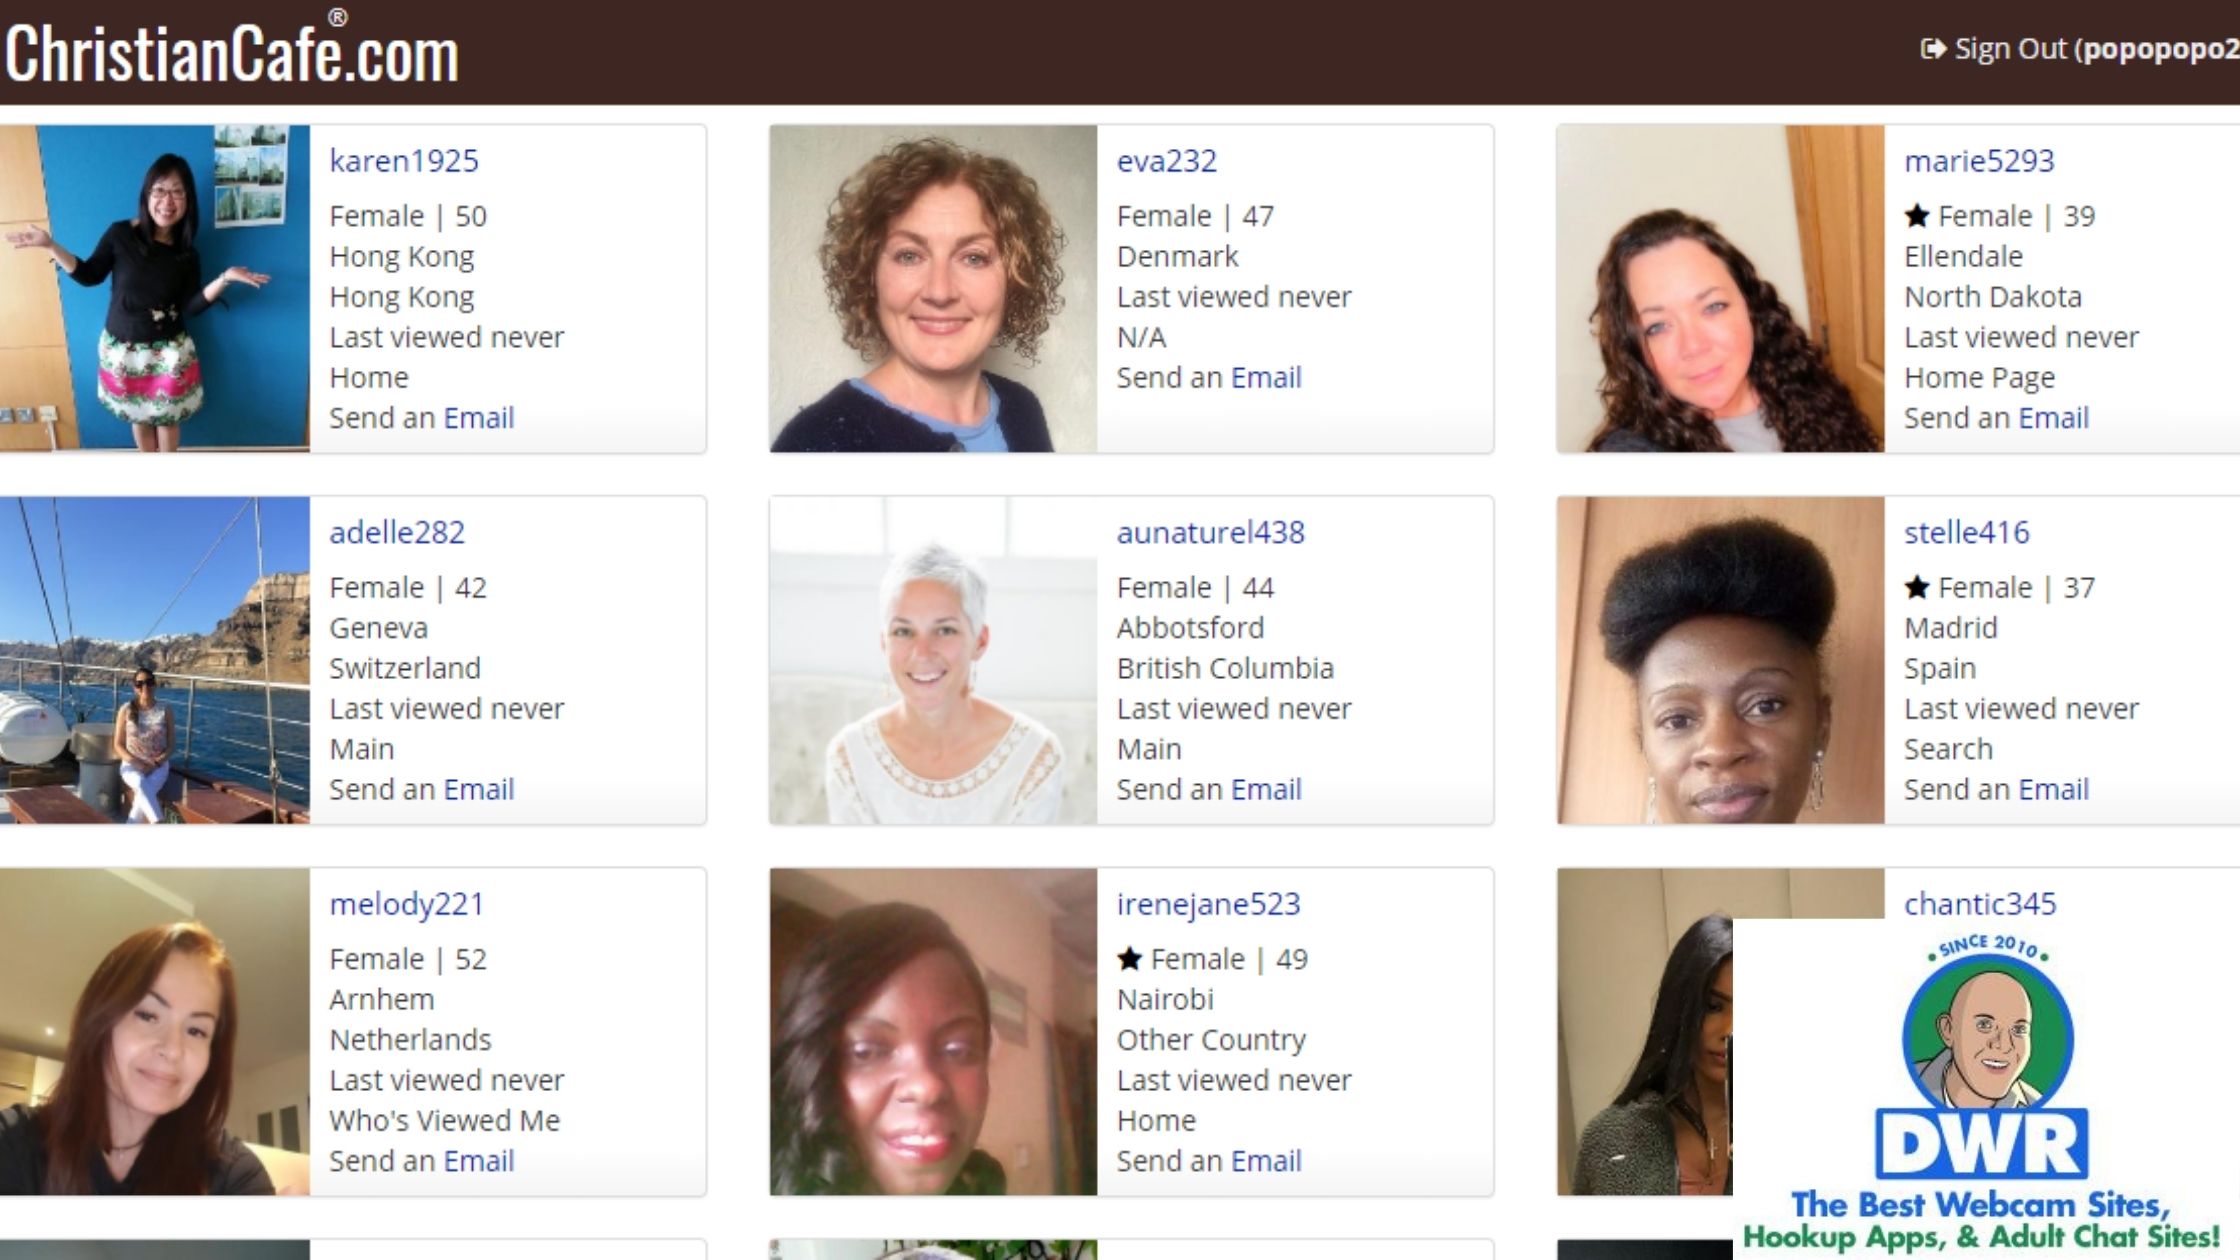The width and height of the screenshot is (2240, 1260).
Task: Click the Email link for marie5293
Action: [x=2053, y=418]
